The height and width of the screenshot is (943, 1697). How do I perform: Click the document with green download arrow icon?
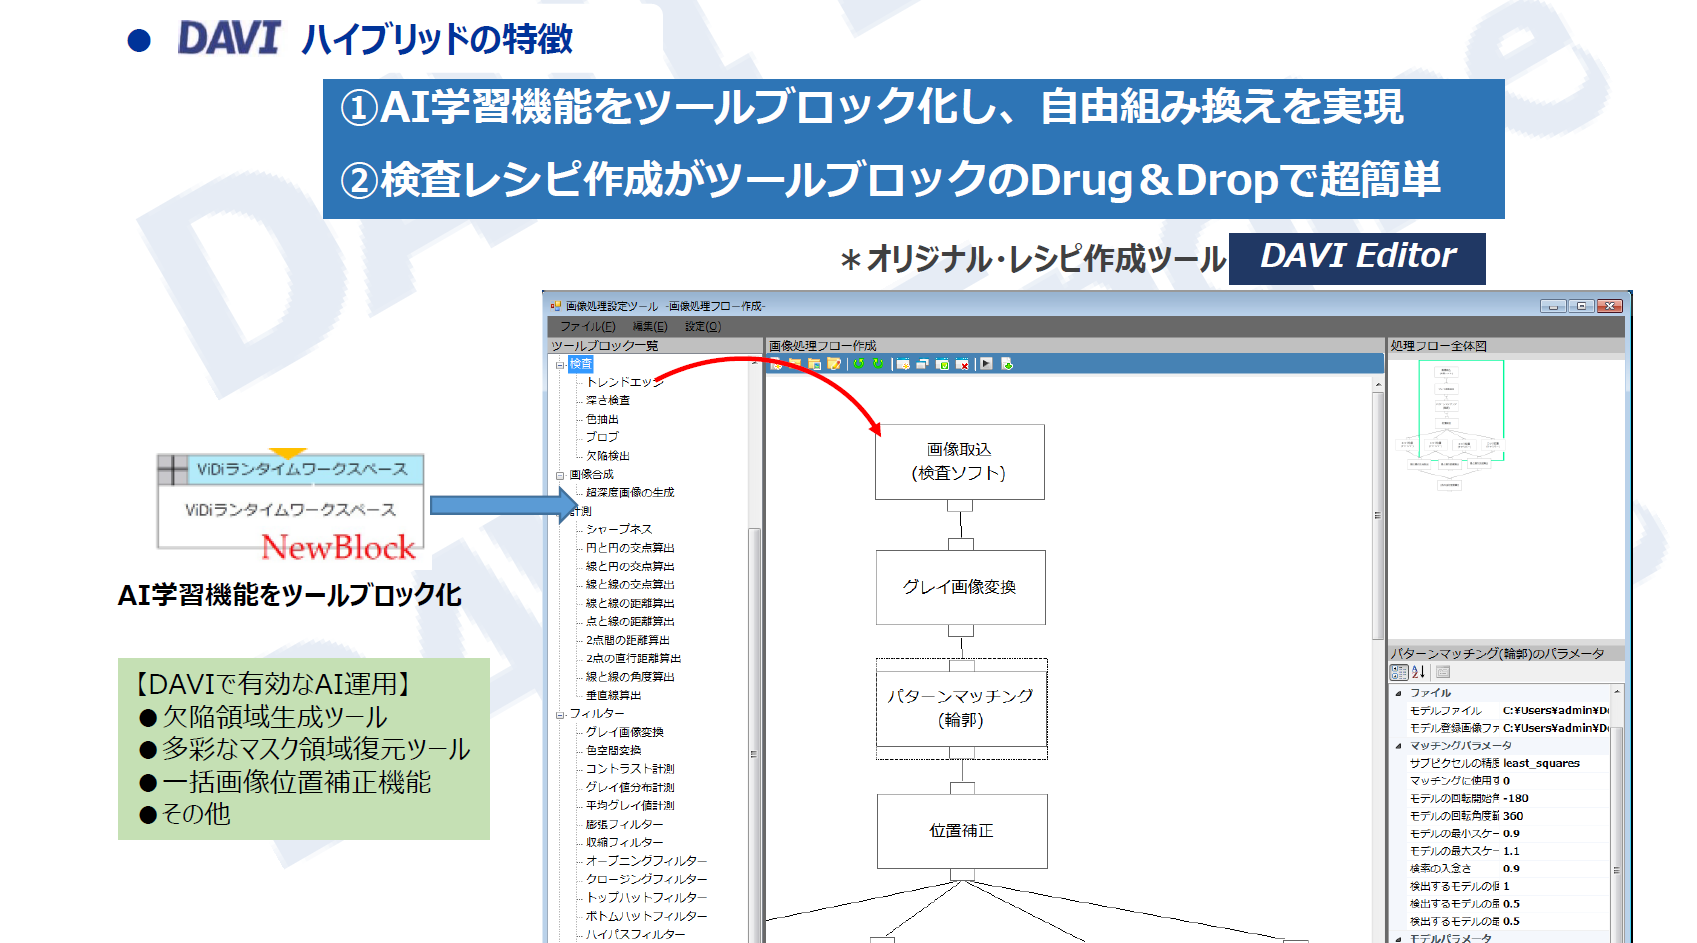[x=1007, y=364]
